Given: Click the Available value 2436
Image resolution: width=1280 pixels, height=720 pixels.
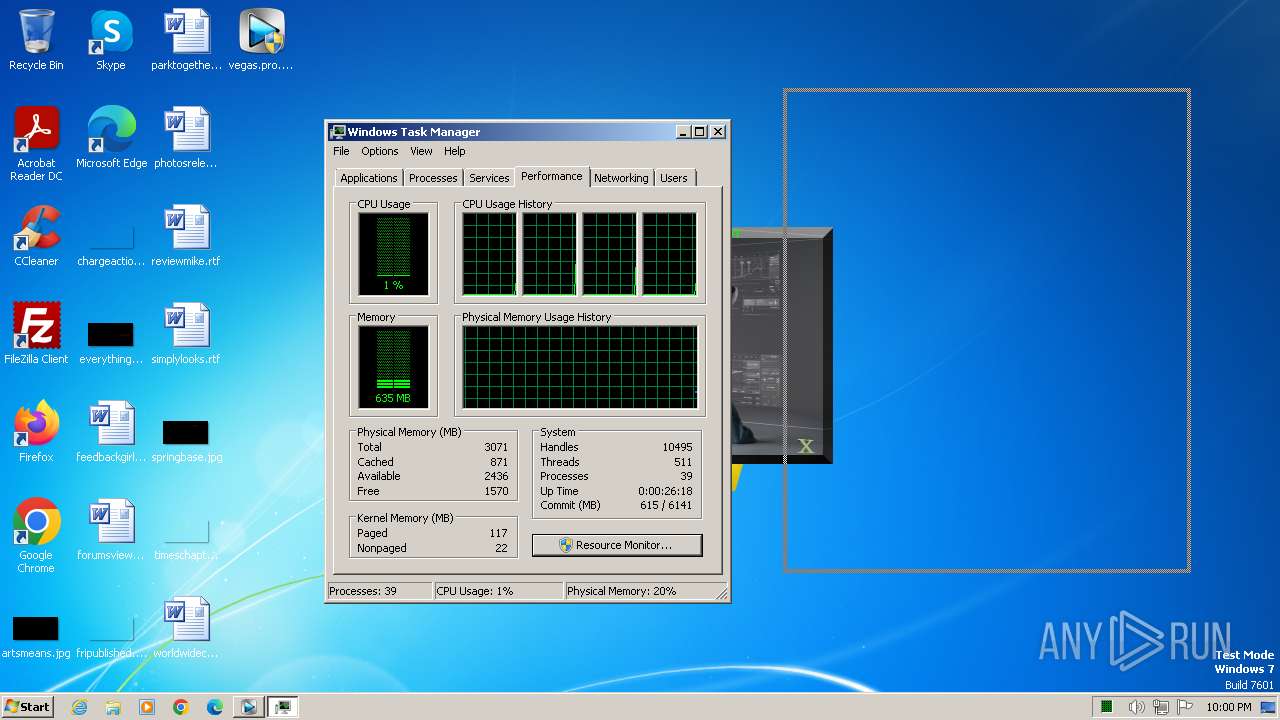Looking at the screenshot, I should tap(496, 476).
